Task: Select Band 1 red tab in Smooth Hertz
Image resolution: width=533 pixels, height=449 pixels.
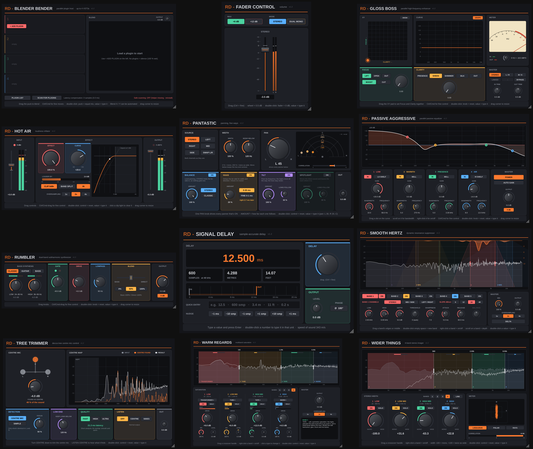Action: click(x=370, y=296)
